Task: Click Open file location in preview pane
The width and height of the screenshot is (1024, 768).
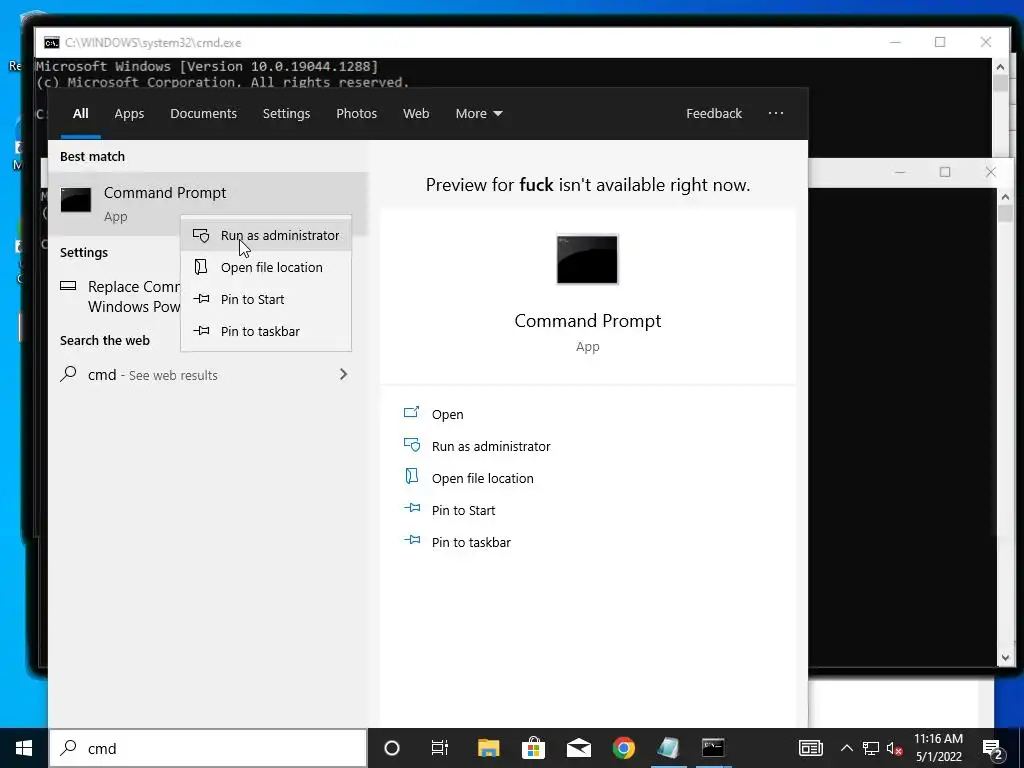Action: (483, 478)
